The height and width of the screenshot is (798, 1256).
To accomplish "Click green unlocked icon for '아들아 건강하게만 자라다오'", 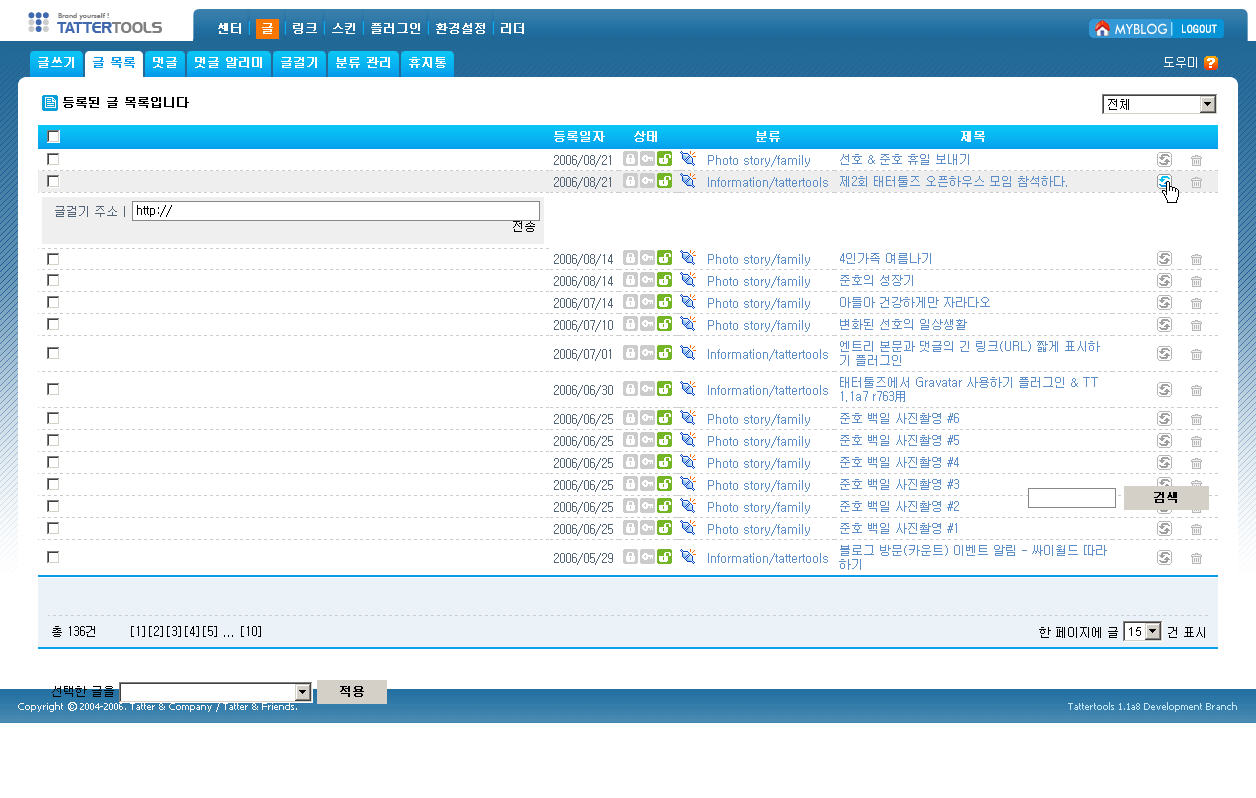I will (664, 302).
